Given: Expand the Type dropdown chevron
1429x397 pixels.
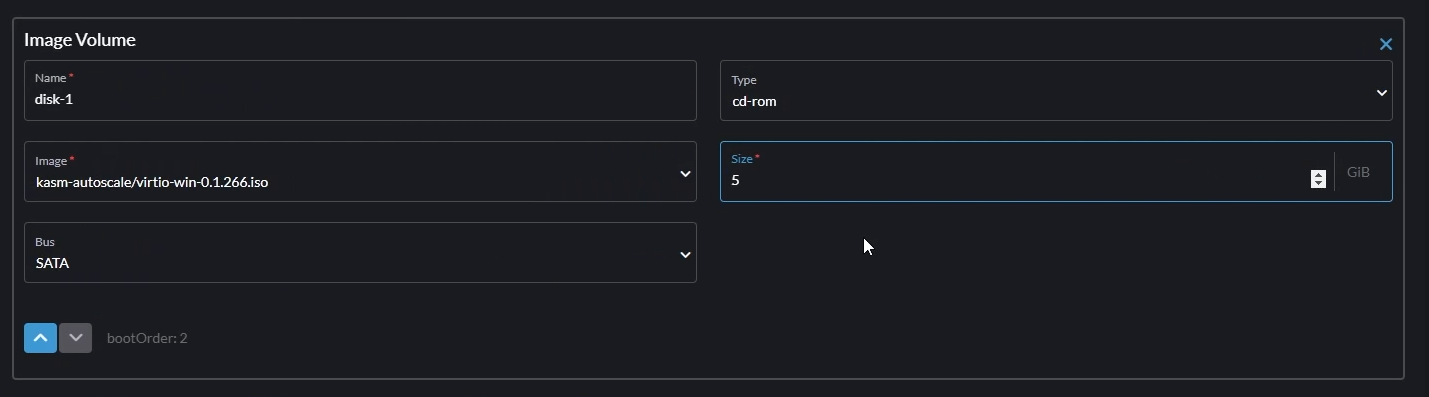Looking at the screenshot, I should pyautogui.click(x=1381, y=92).
